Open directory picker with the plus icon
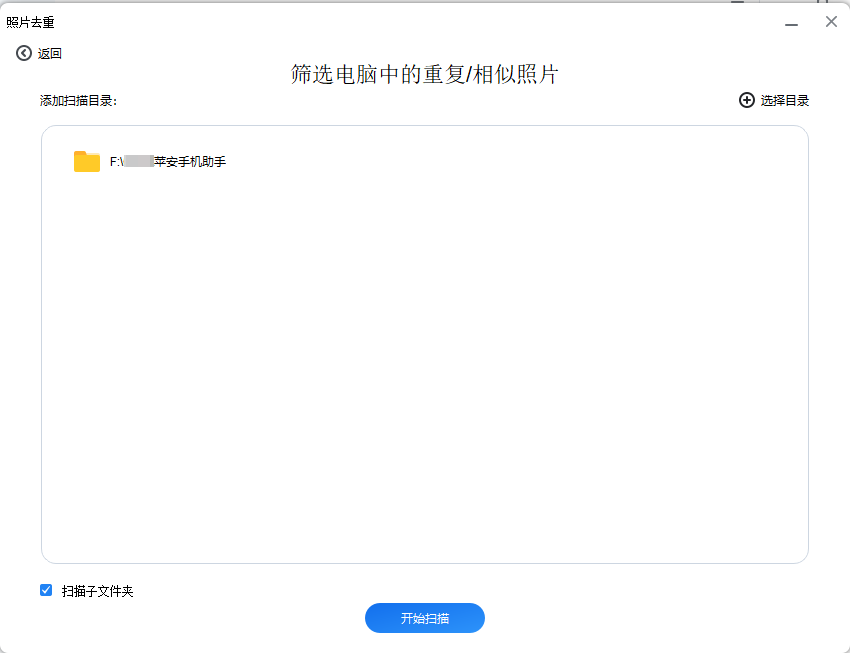The image size is (850, 653). click(746, 100)
